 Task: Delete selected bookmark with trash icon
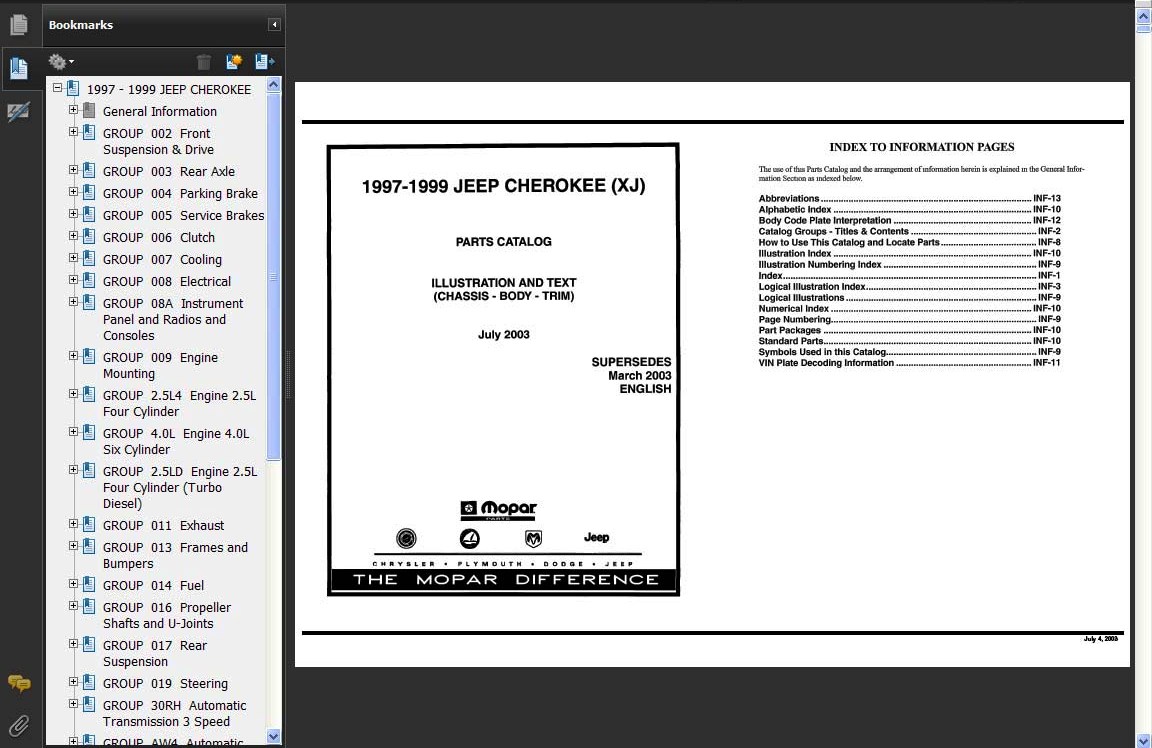tap(204, 62)
